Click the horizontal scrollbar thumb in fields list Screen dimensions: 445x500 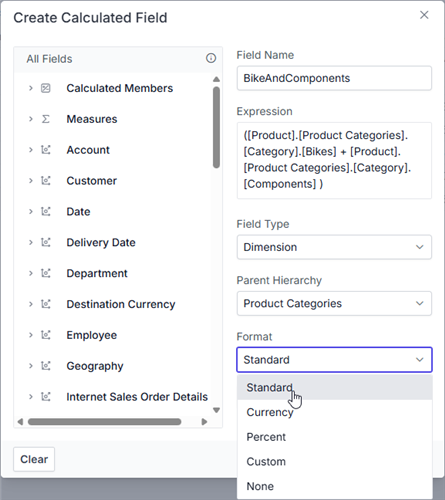(x=105, y=422)
